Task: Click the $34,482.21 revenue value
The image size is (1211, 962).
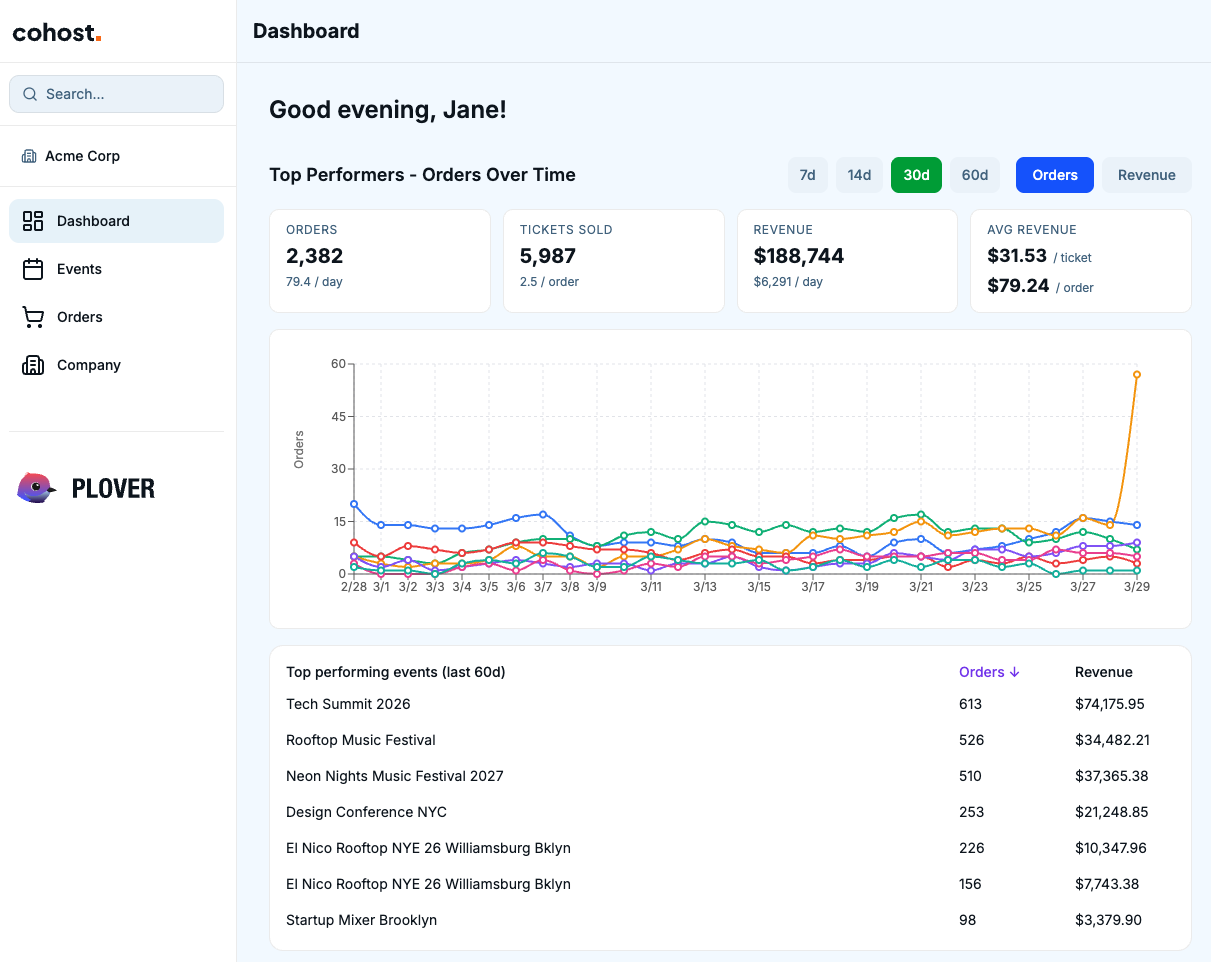Action: pos(1112,740)
